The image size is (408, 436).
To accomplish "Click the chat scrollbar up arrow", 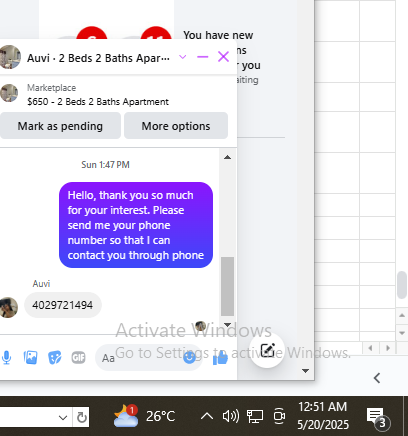I will (227, 157).
